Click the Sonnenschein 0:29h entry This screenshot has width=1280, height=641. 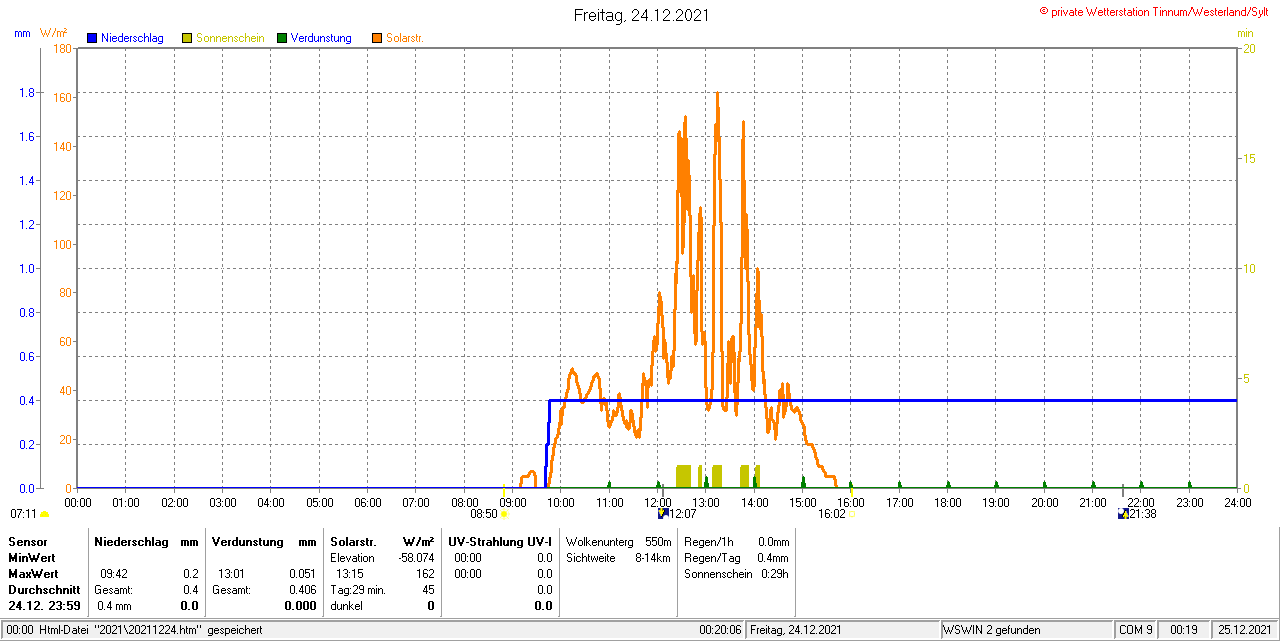point(737,574)
